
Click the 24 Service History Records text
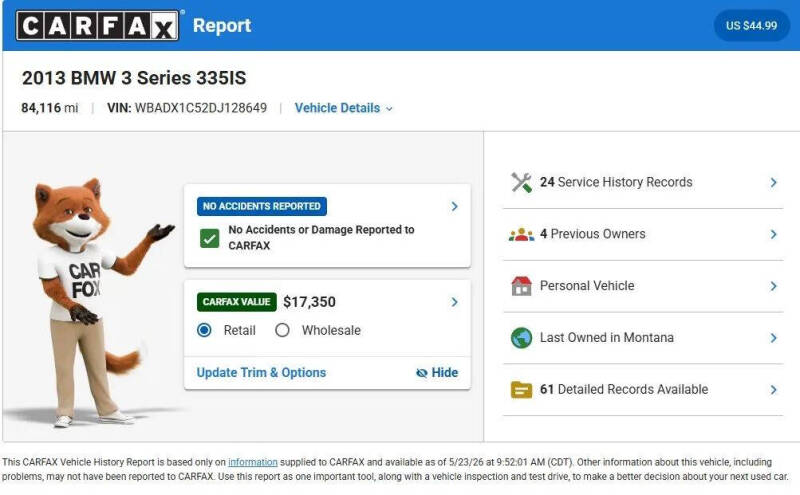point(616,182)
